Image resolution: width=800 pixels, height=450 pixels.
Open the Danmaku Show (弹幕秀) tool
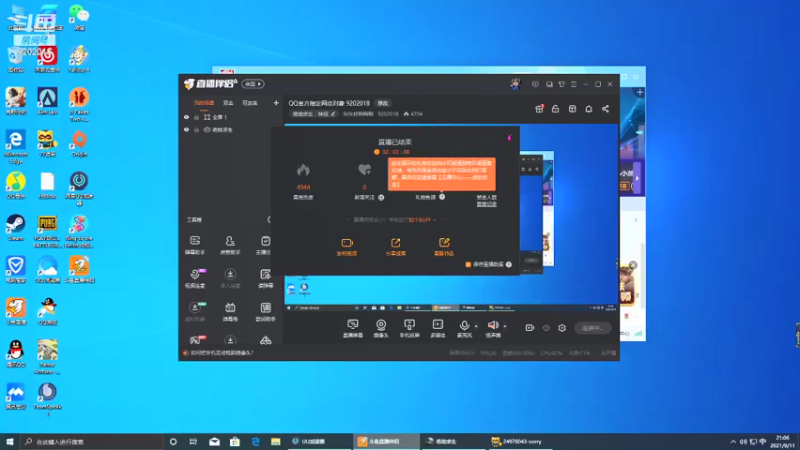click(x=230, y=311)
